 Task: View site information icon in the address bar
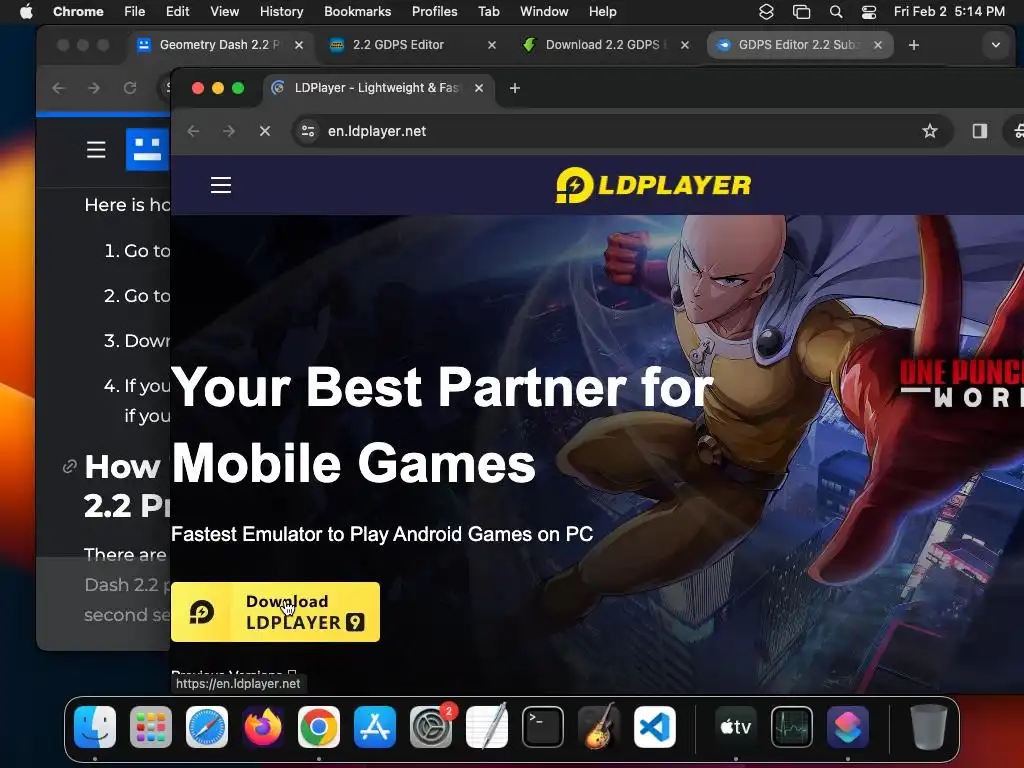click(308, 131)
